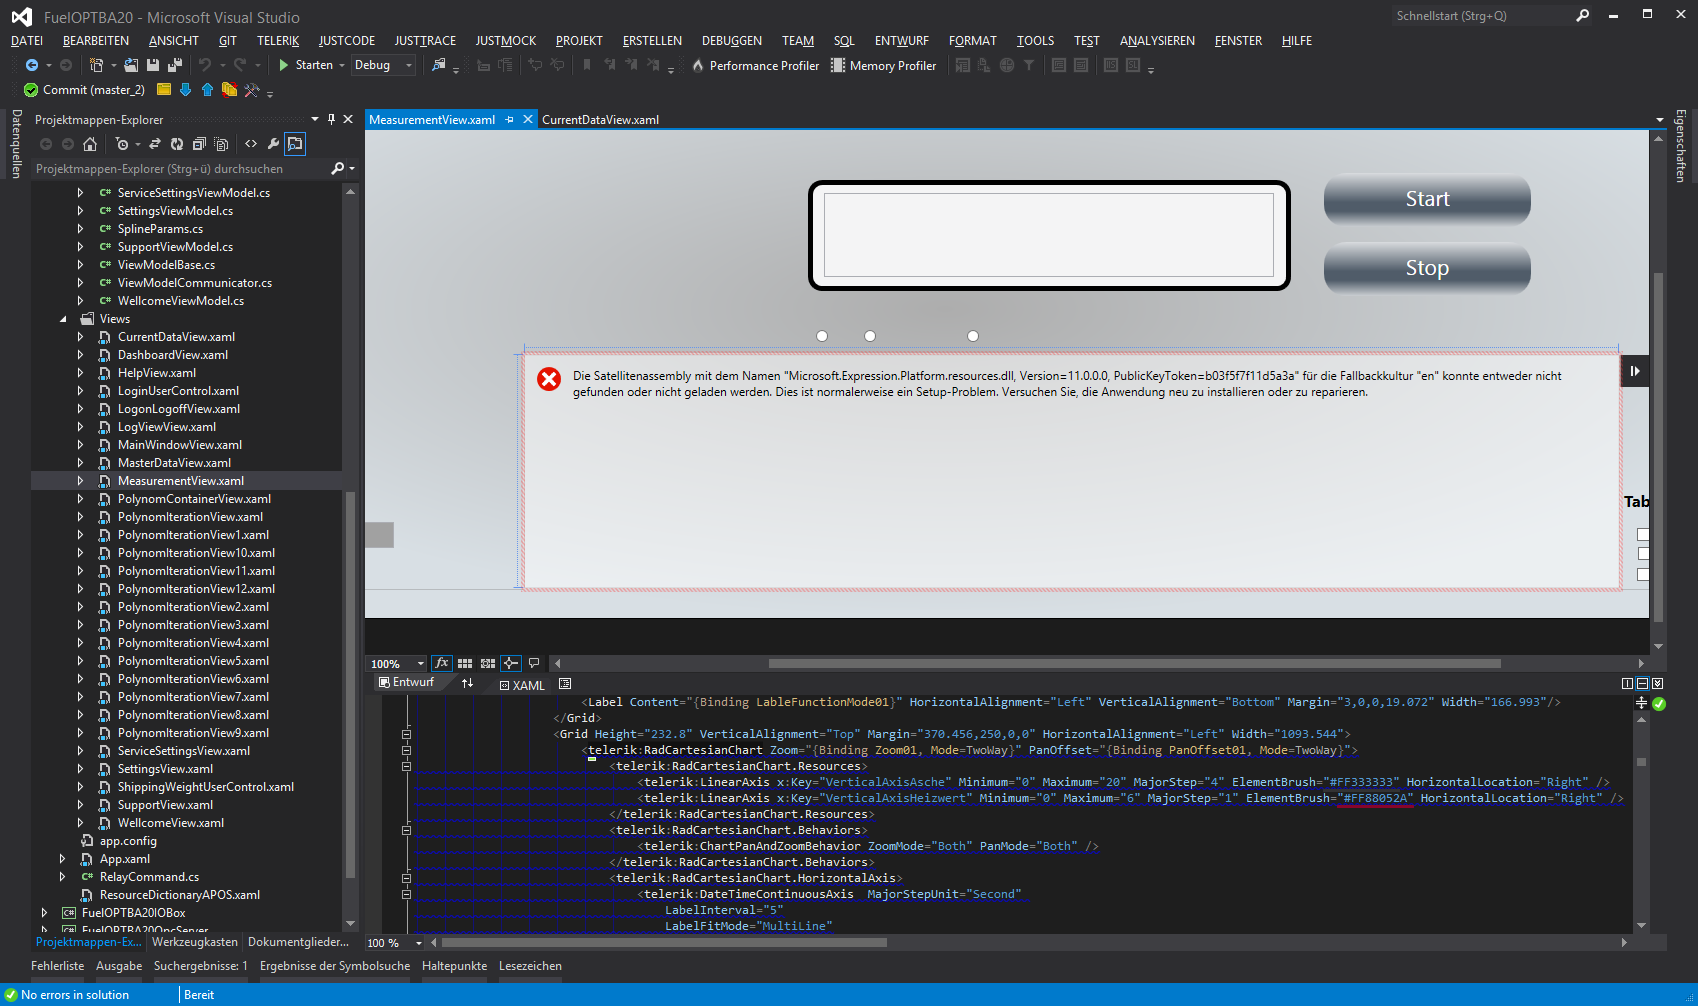The image size is (1698, 1006).
Task: Open the Starten dropdown arrow
Action: tap(342, 65)
